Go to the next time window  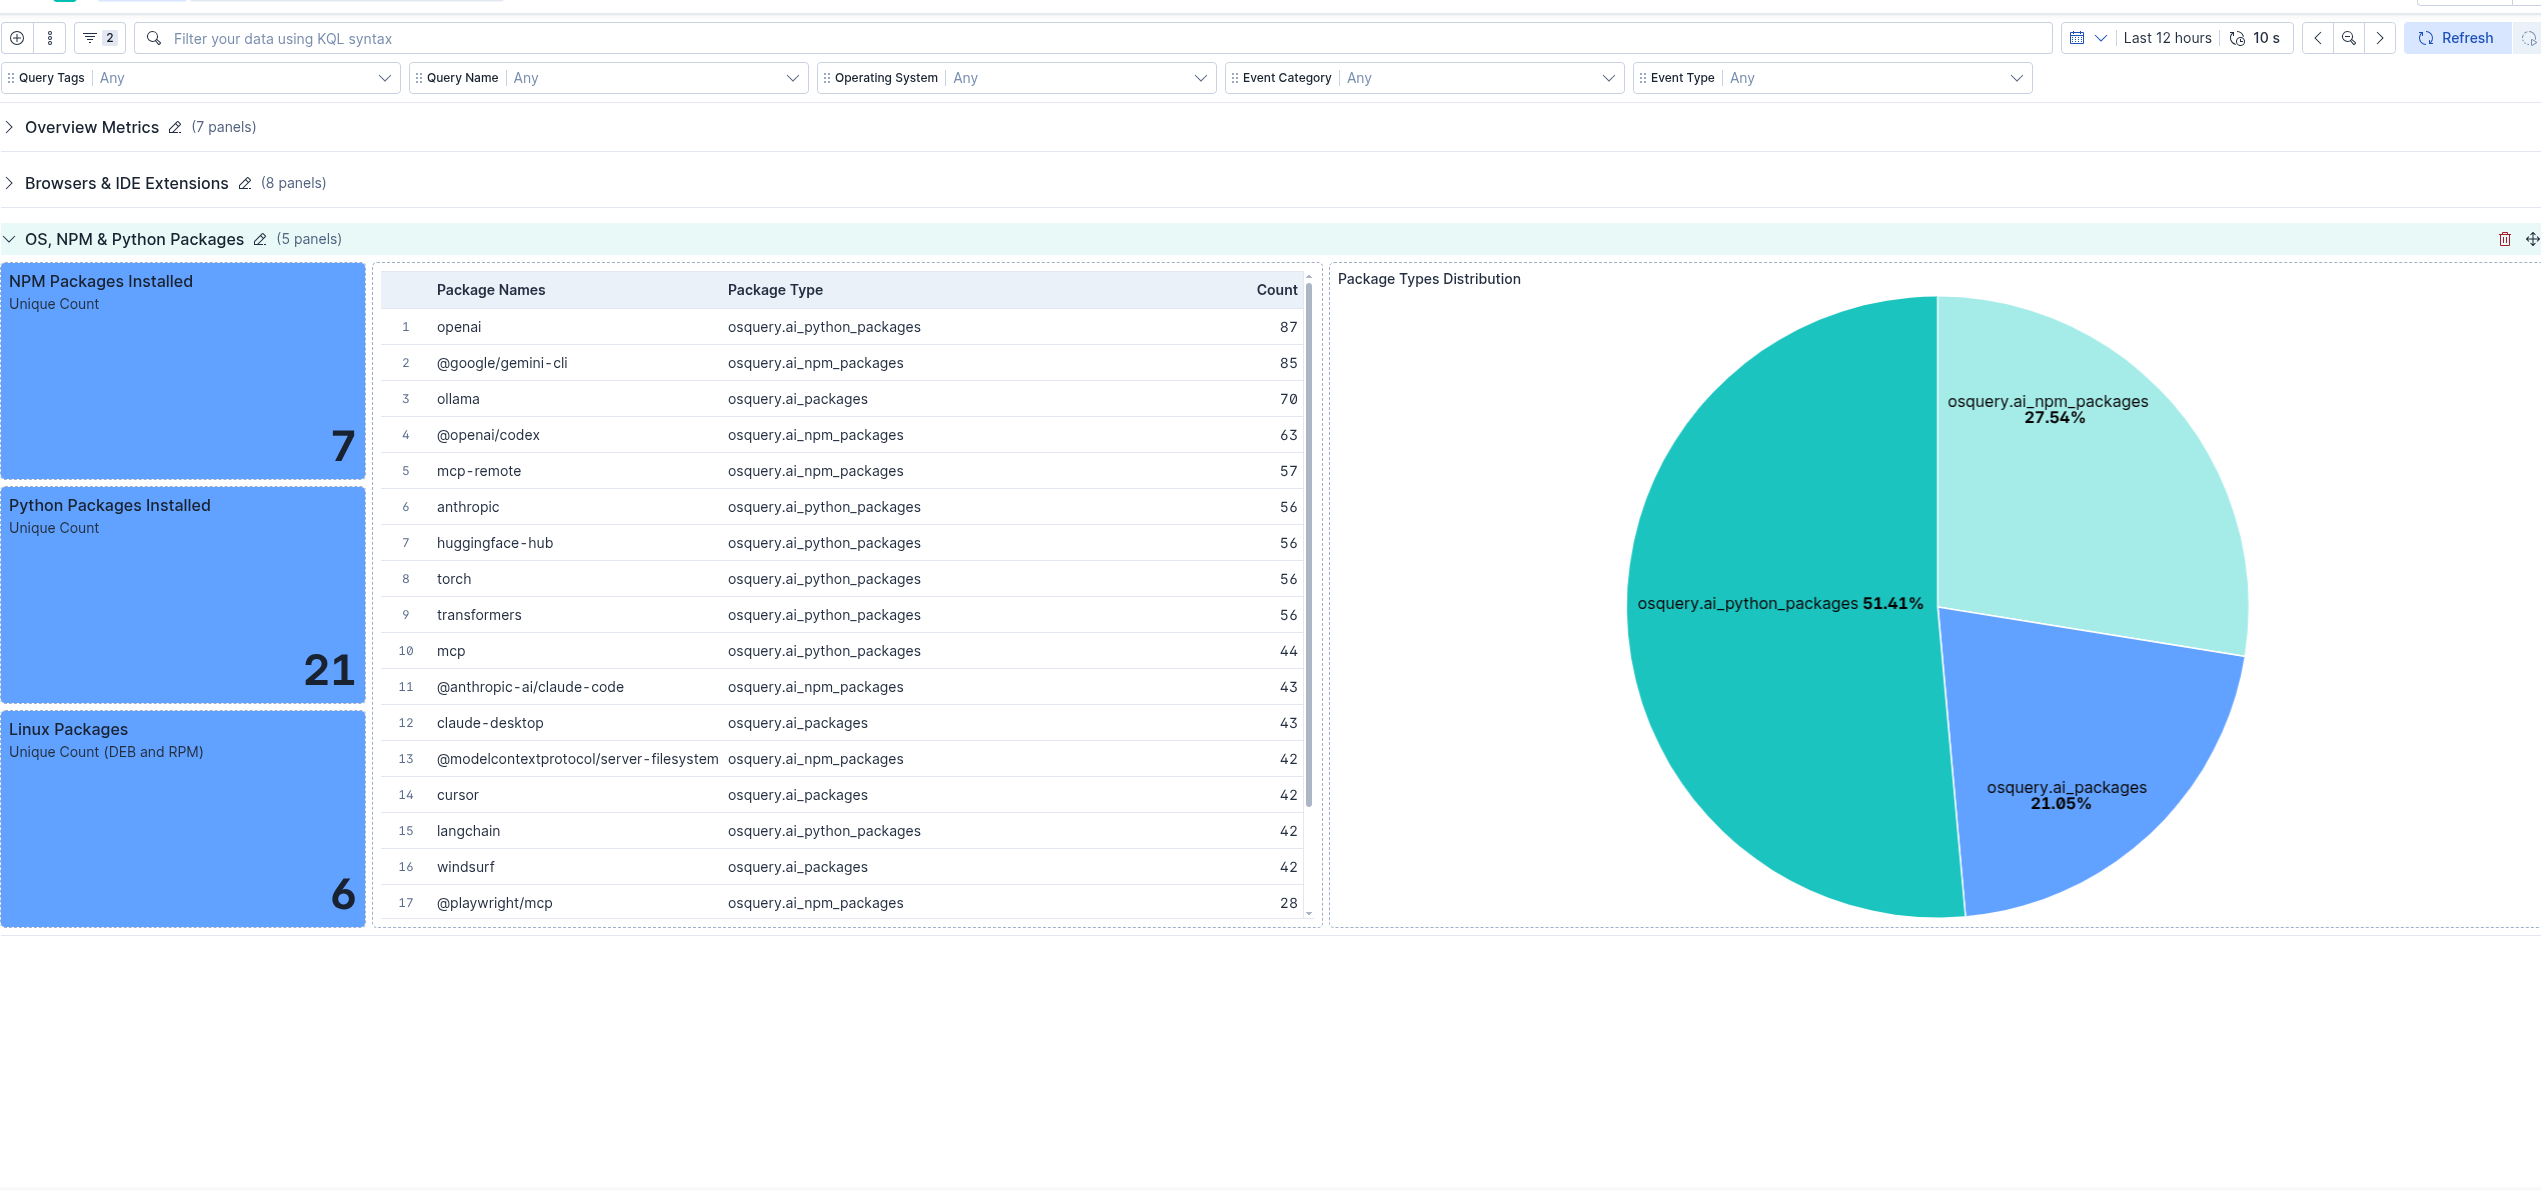[x=2380, y=38]
